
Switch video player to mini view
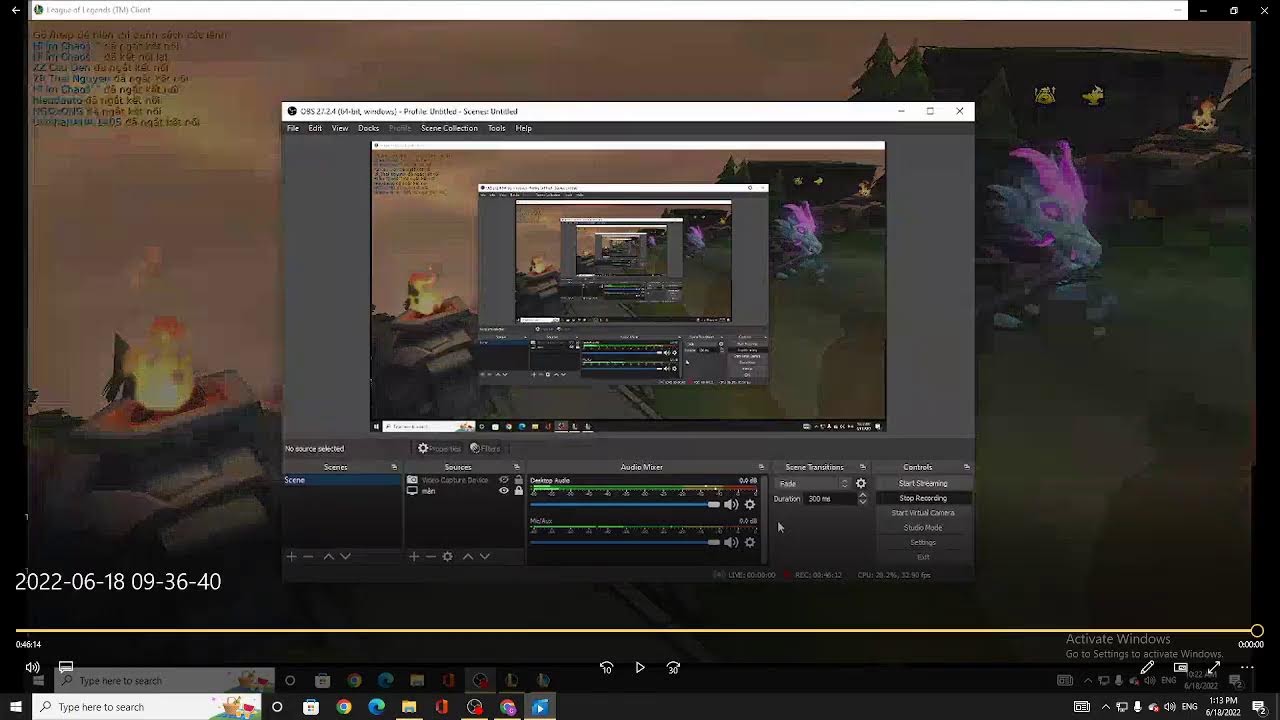[x=1181, y=667]
